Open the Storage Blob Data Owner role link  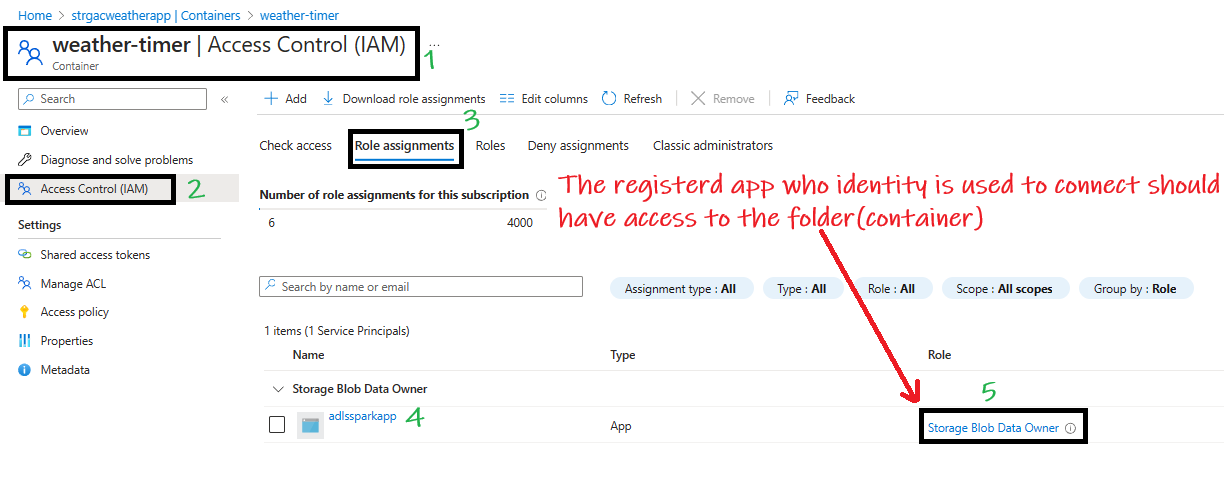coord(993,428)
